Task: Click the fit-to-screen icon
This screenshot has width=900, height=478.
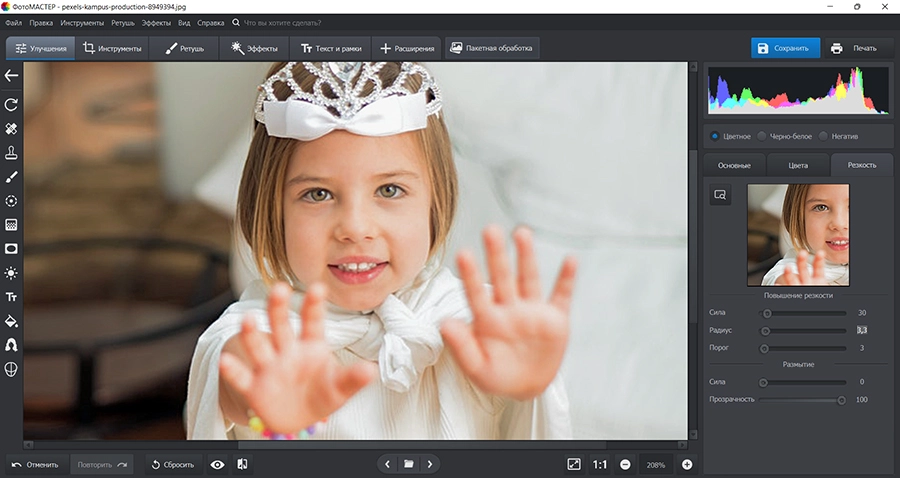Action: [x=573, y=464]
